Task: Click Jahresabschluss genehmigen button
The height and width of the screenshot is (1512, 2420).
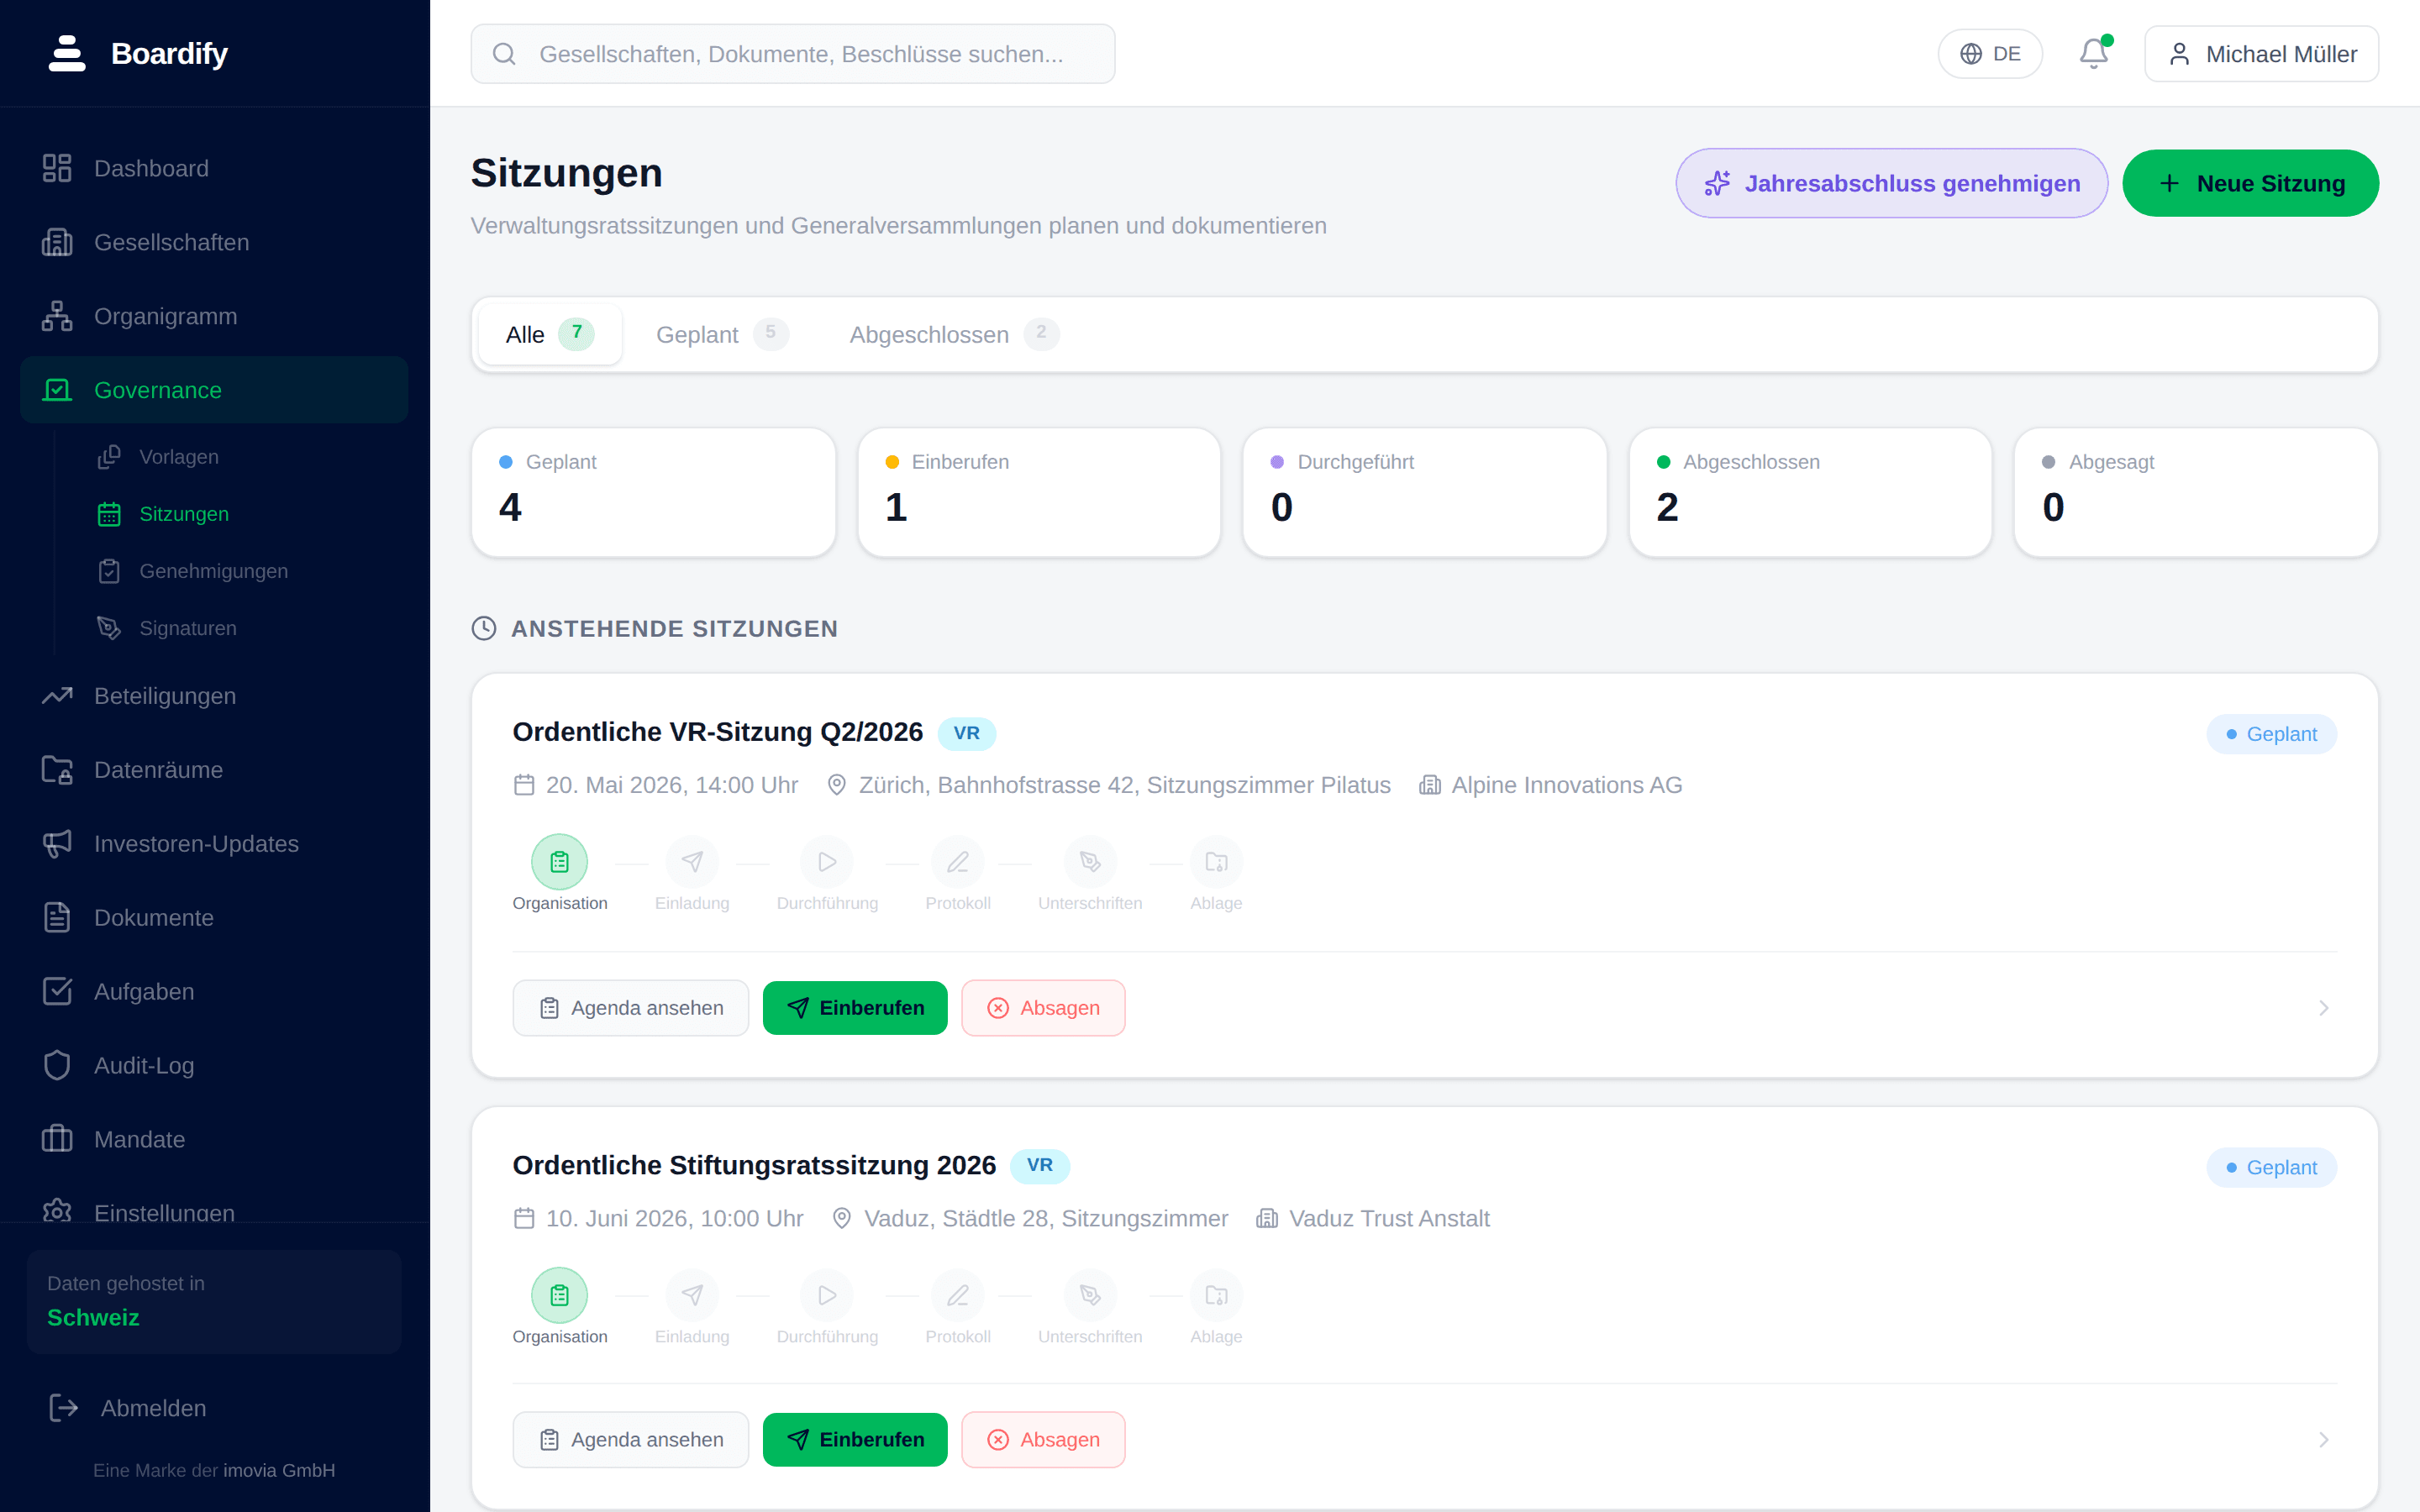Action: tap(1891, 183)
